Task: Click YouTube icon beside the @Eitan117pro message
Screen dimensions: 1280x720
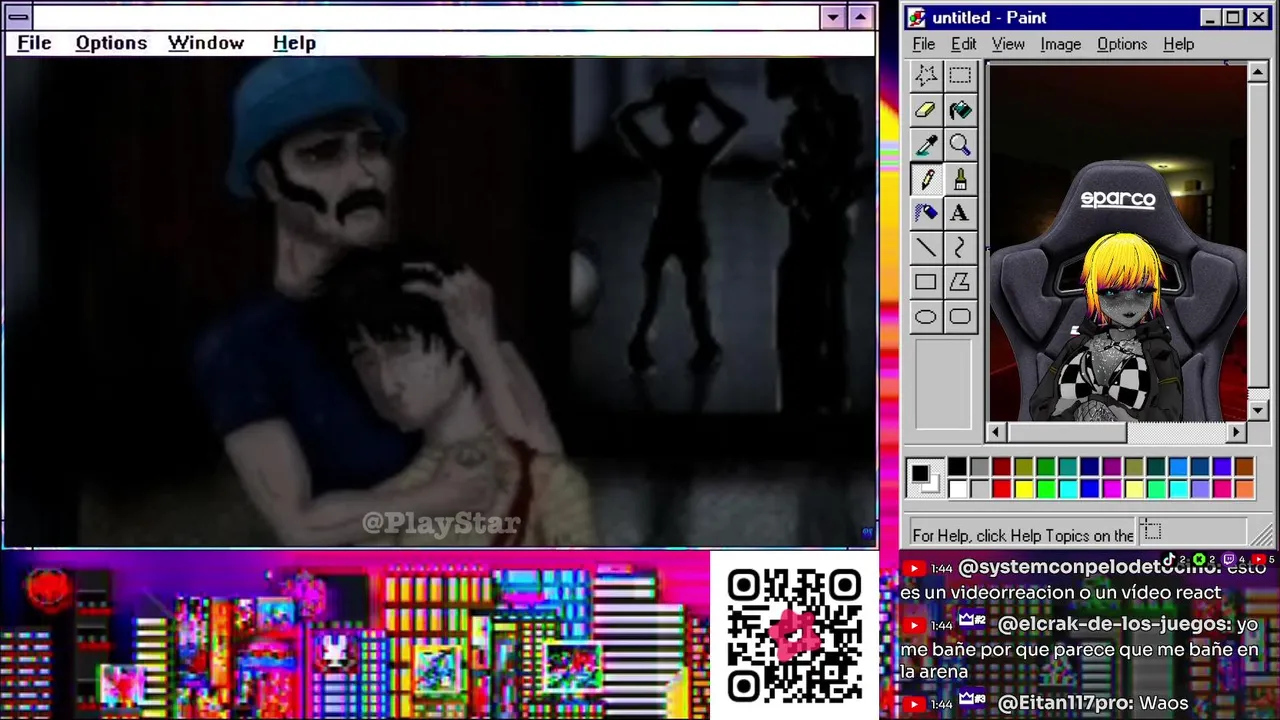Action: point(914,704)
